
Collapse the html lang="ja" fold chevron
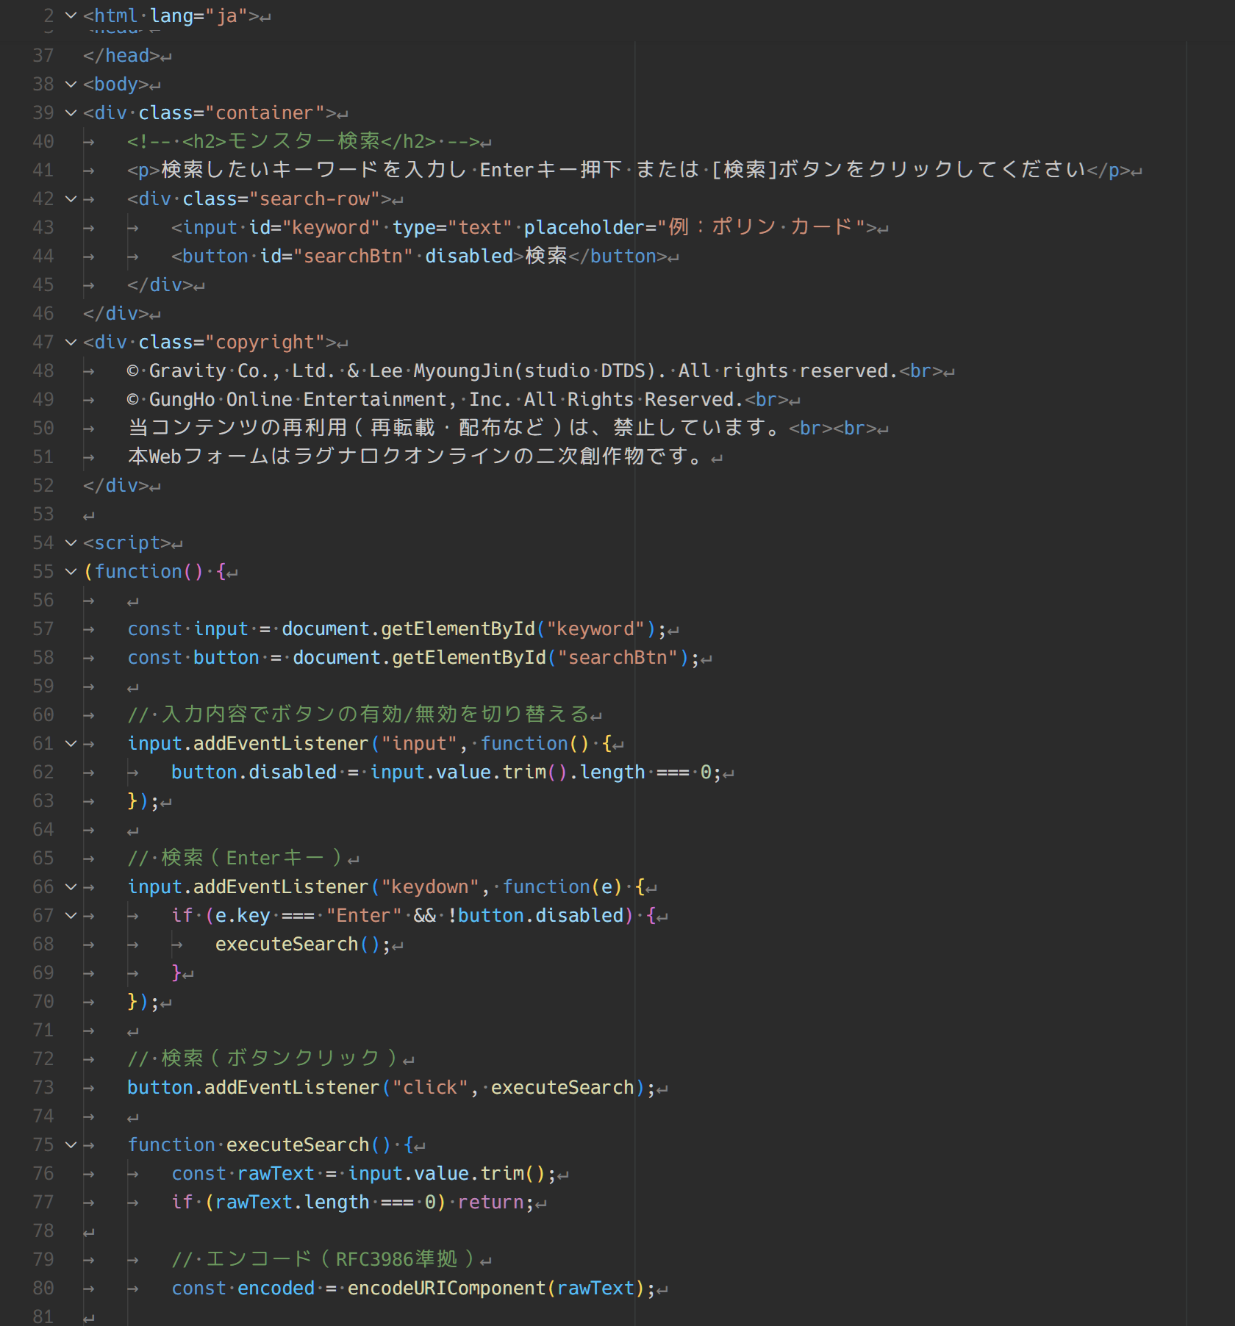pos(71,16)
